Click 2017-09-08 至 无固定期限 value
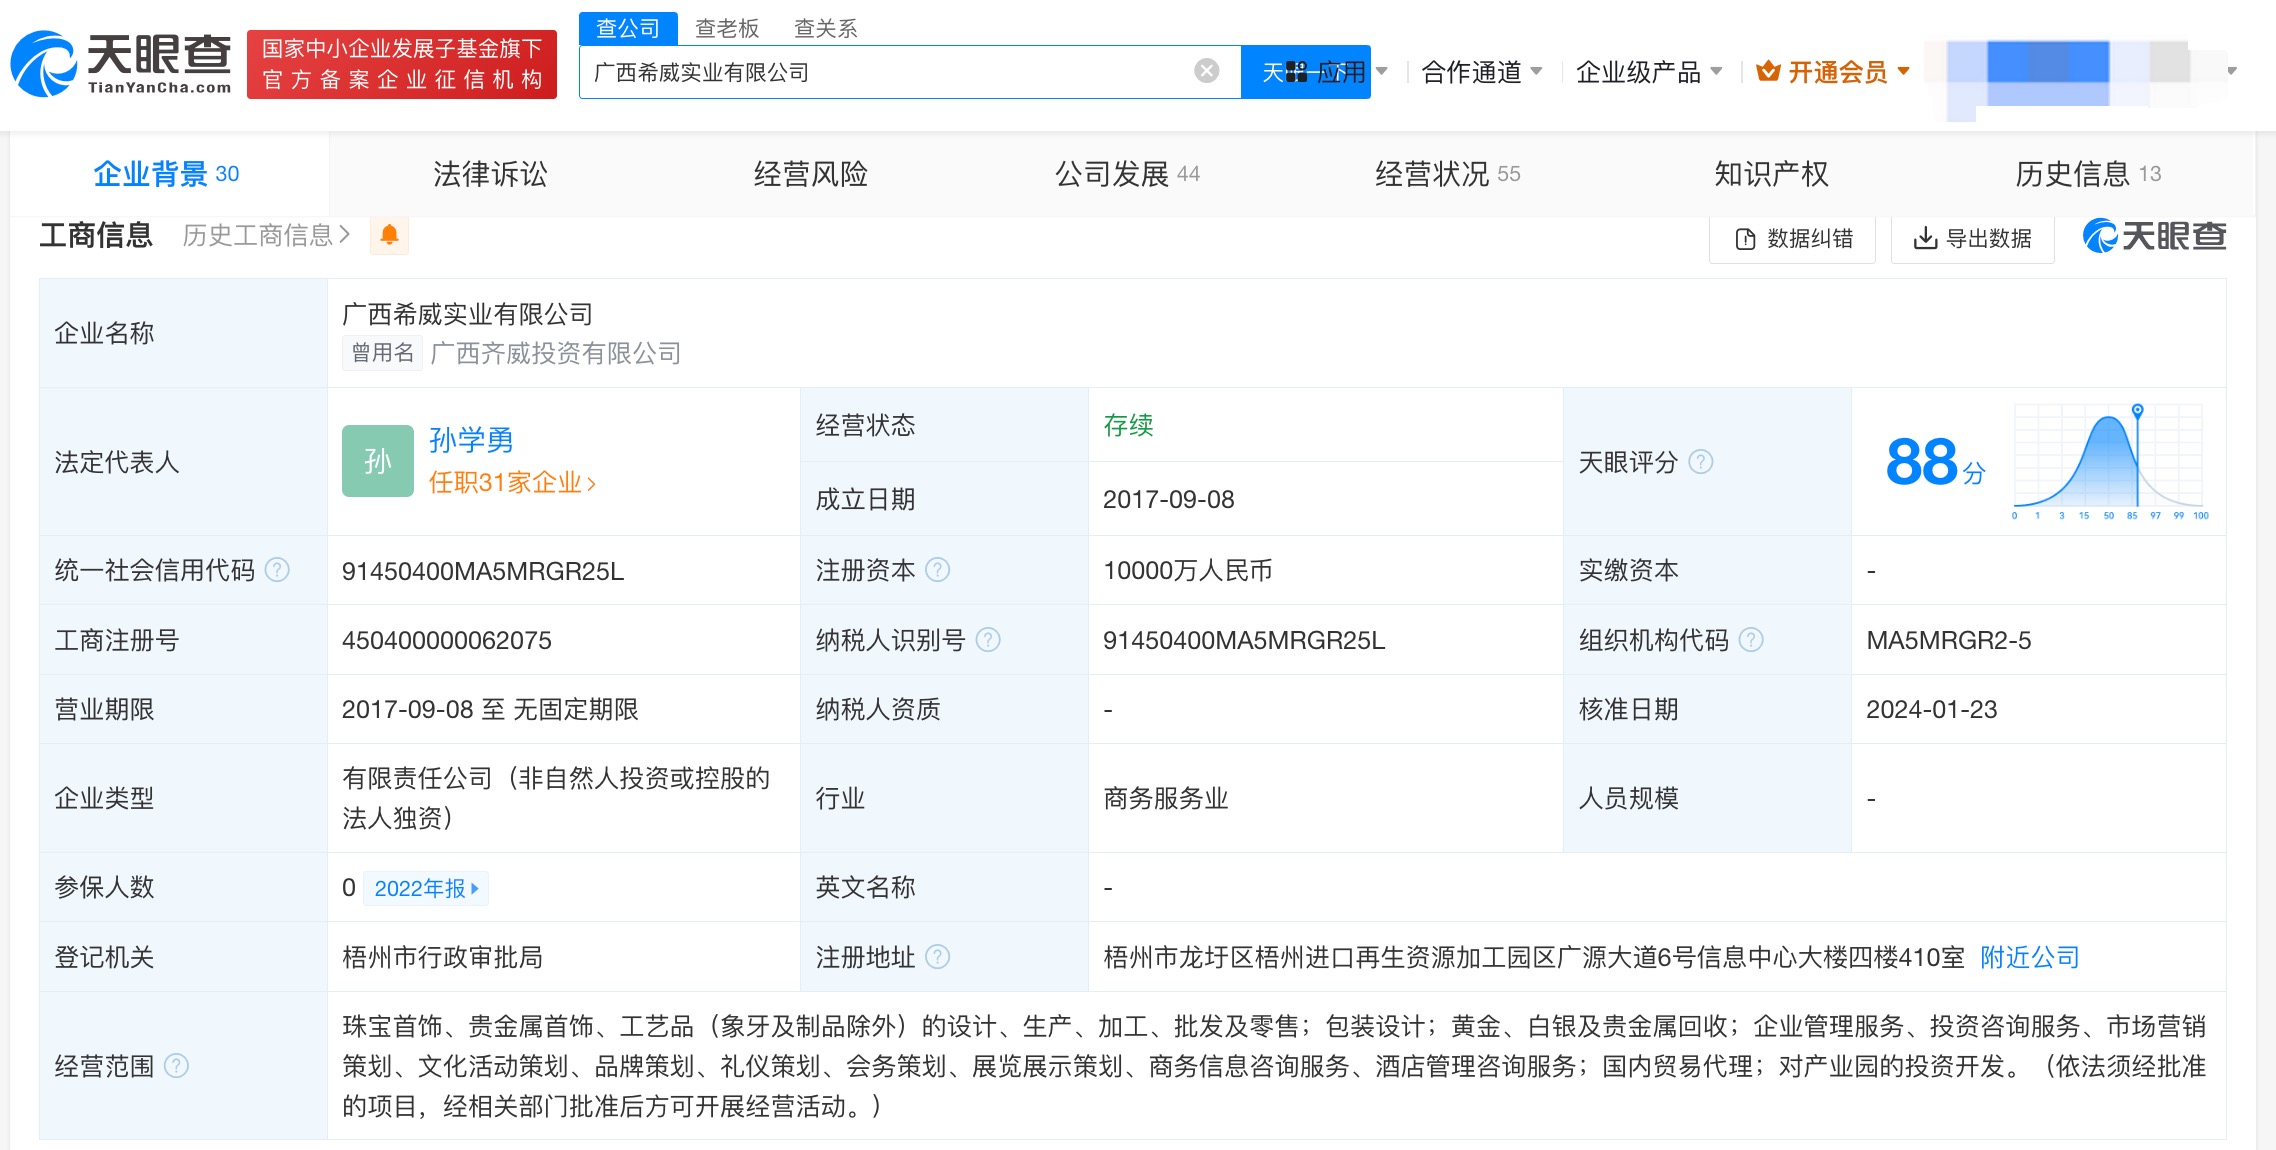2276x1150 pixels. pyautogui.click(x=490, y=709)
